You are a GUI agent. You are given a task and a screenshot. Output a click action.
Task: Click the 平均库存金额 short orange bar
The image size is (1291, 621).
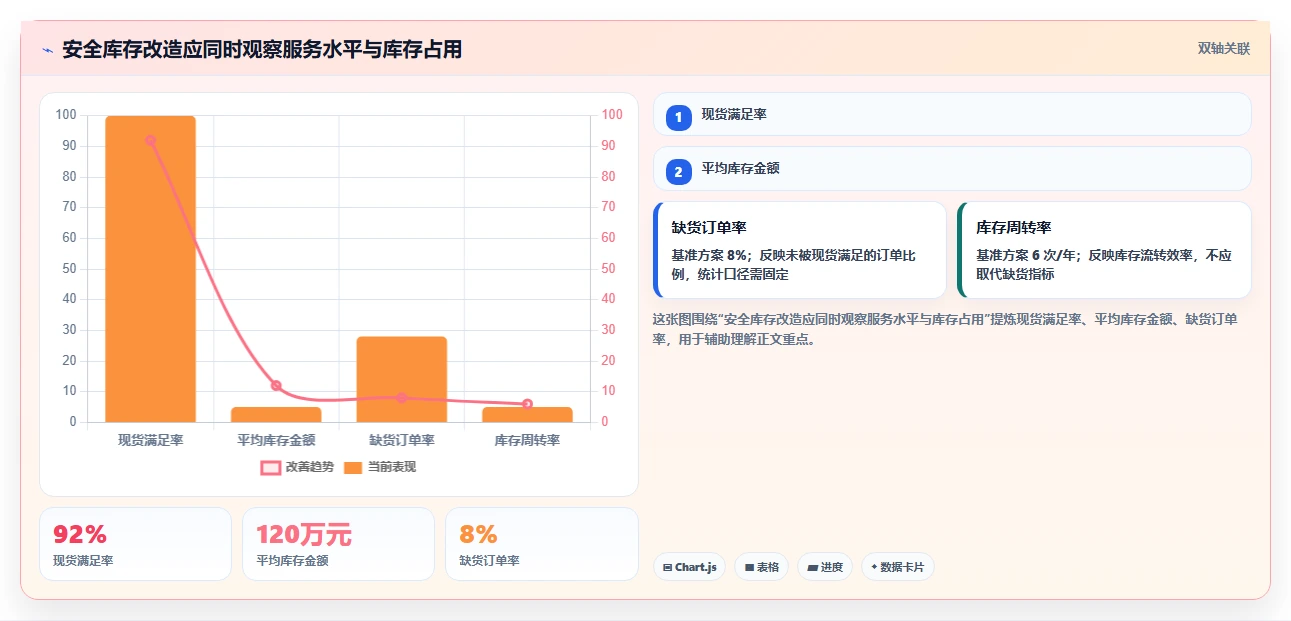276,414
